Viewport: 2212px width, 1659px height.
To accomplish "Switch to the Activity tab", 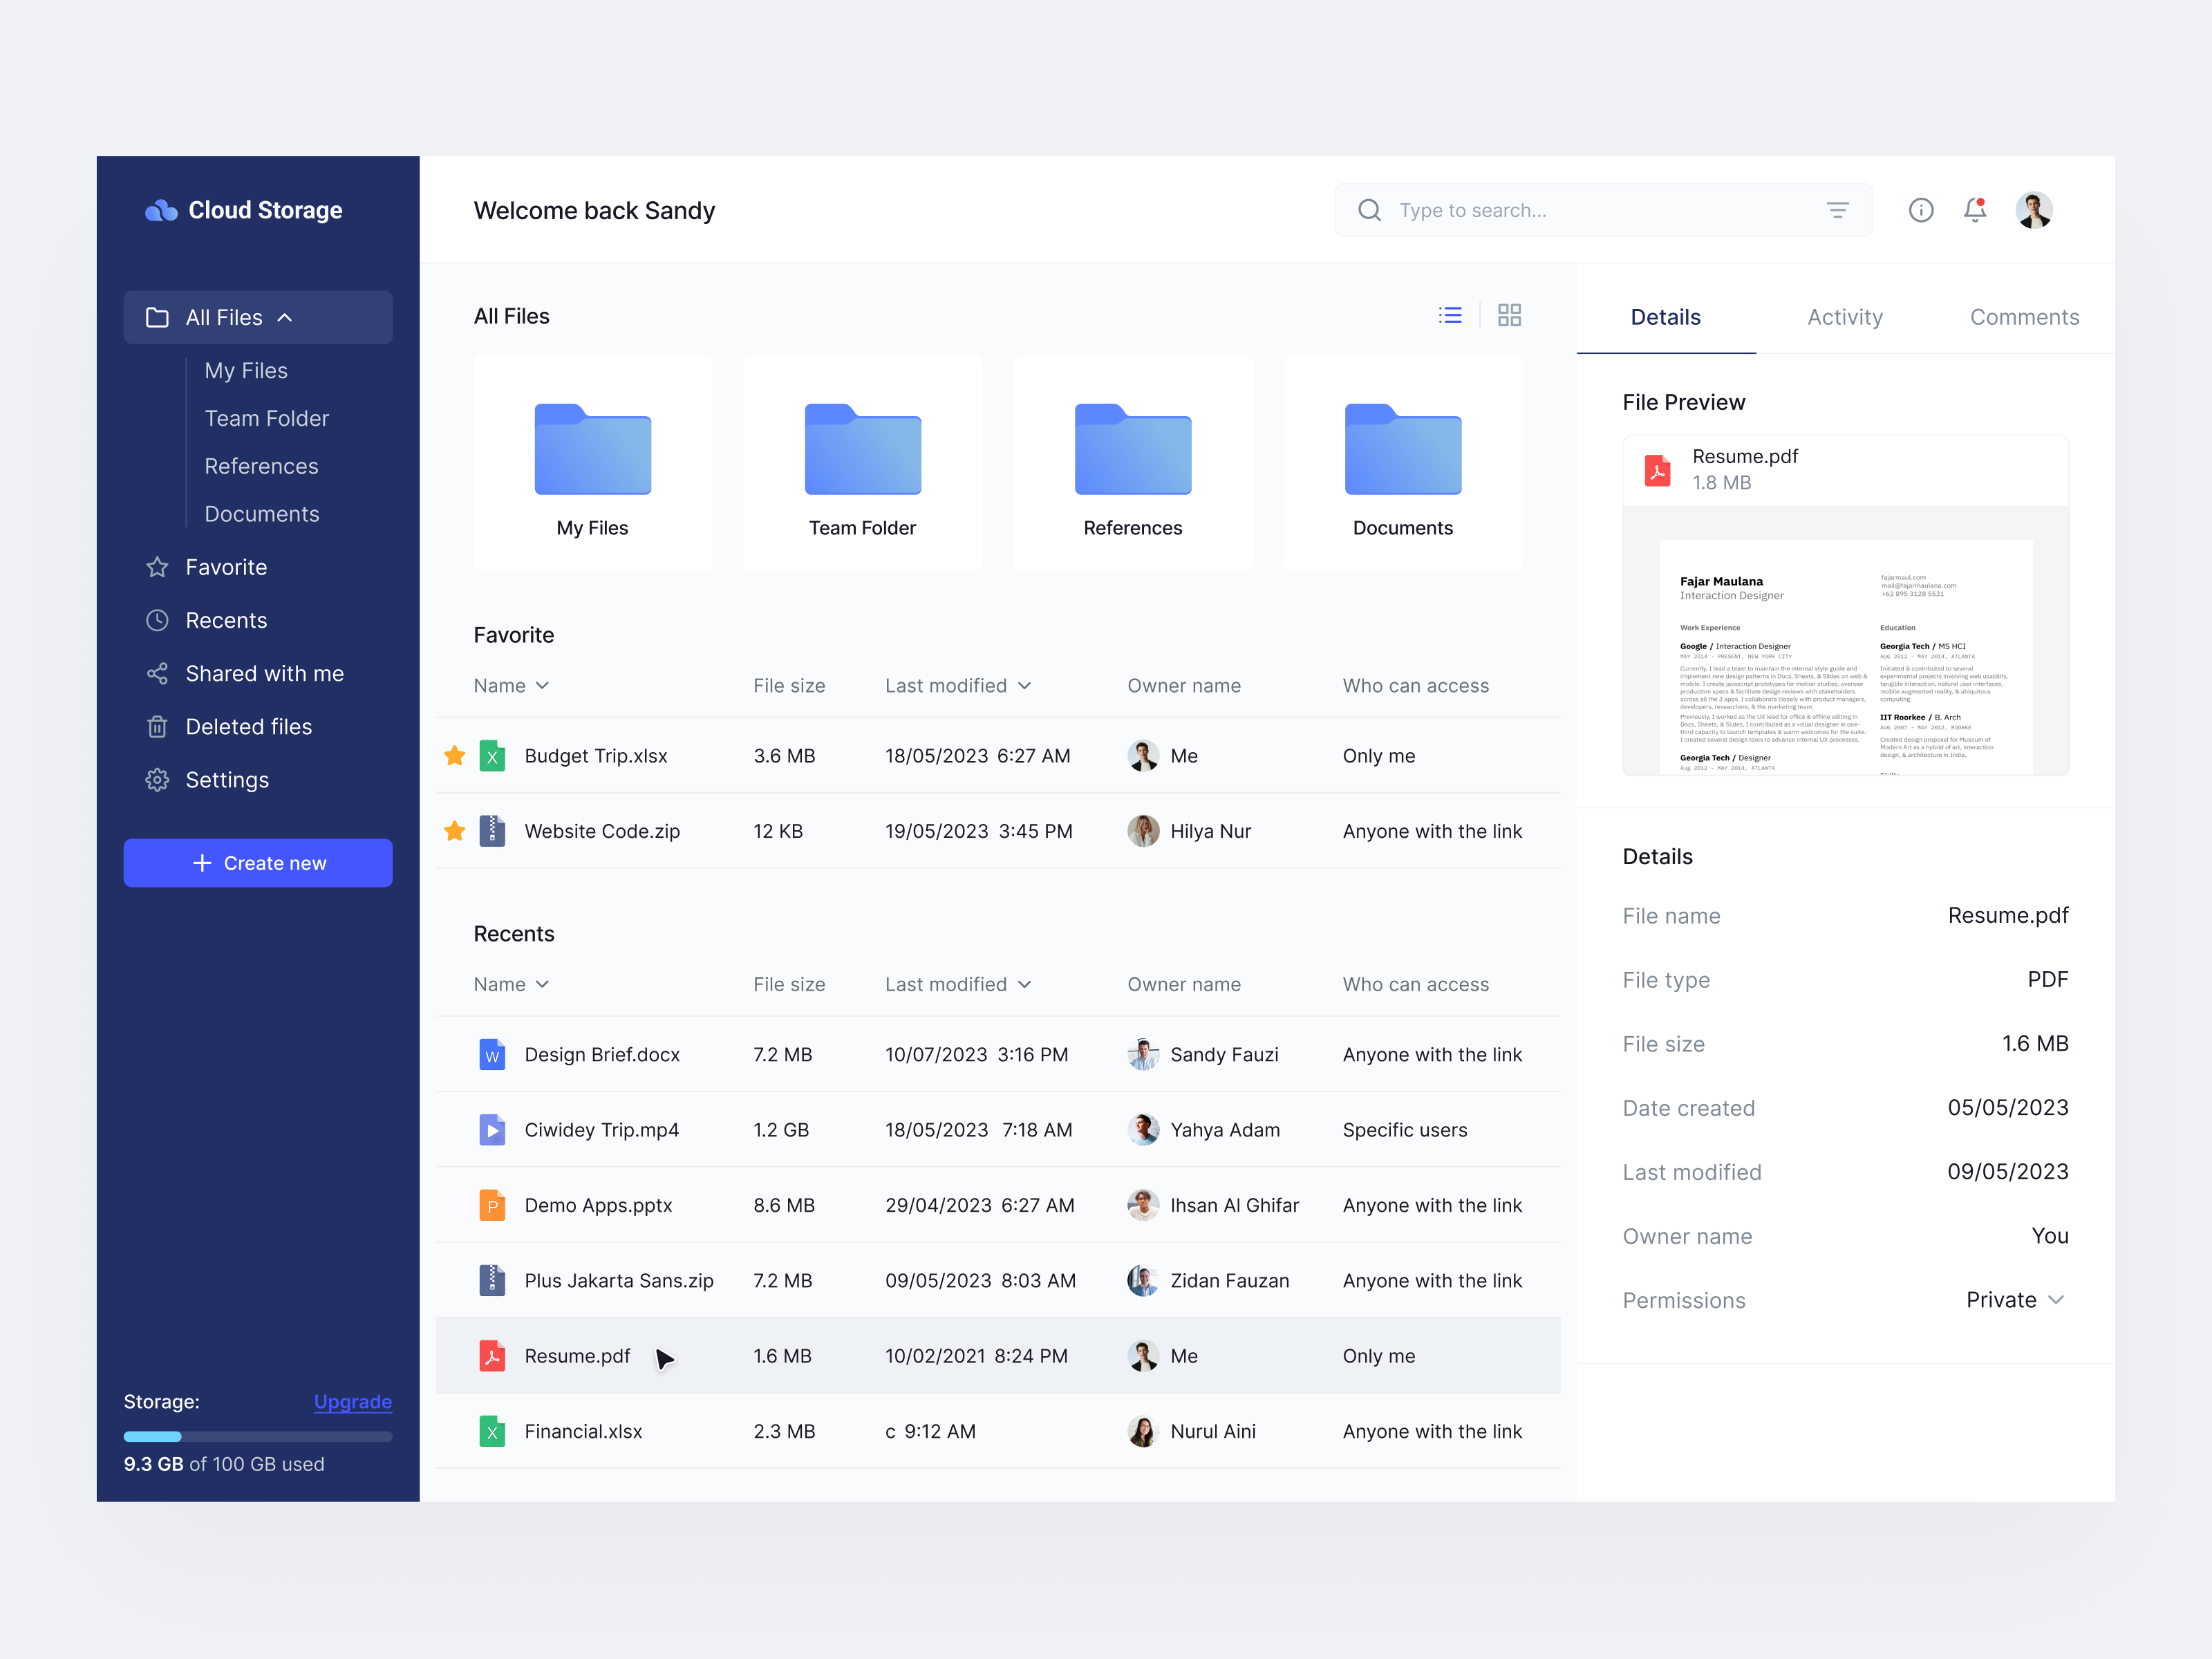I will 1845,317.
